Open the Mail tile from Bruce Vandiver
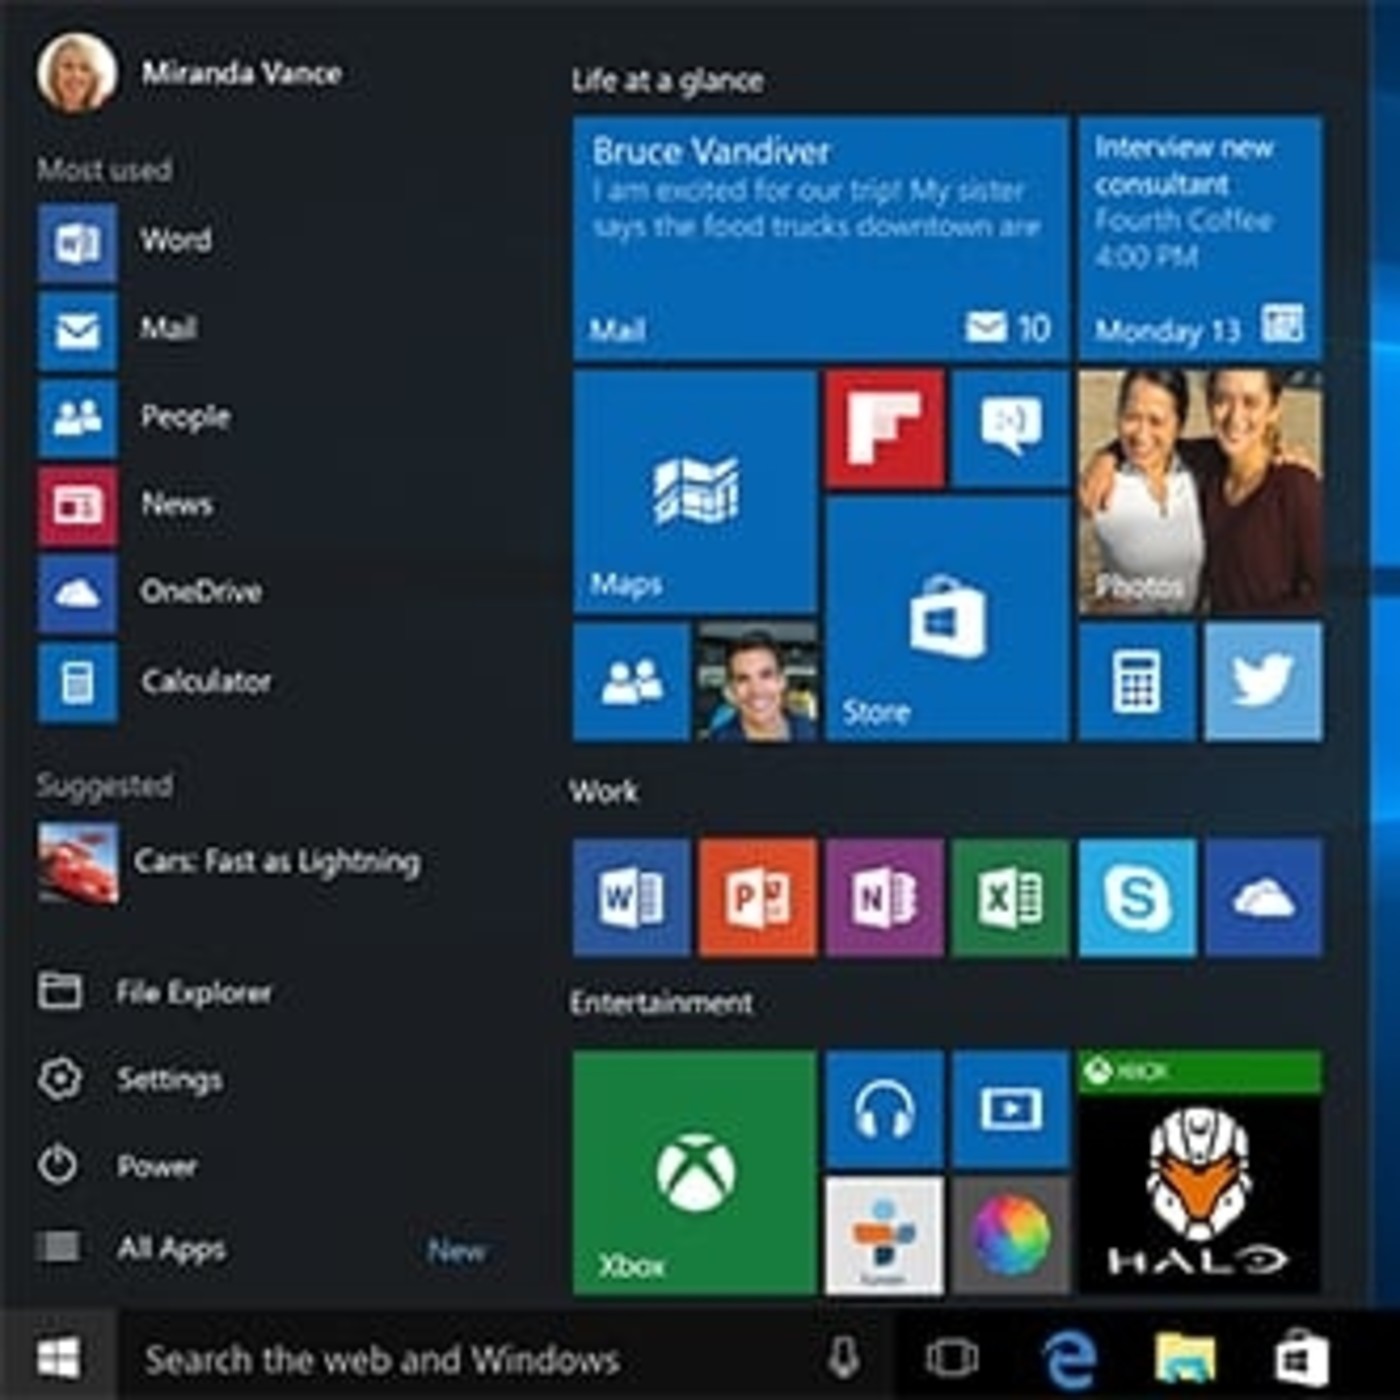The width and height of the screenshot is (1400, 1400). (821, 238)
